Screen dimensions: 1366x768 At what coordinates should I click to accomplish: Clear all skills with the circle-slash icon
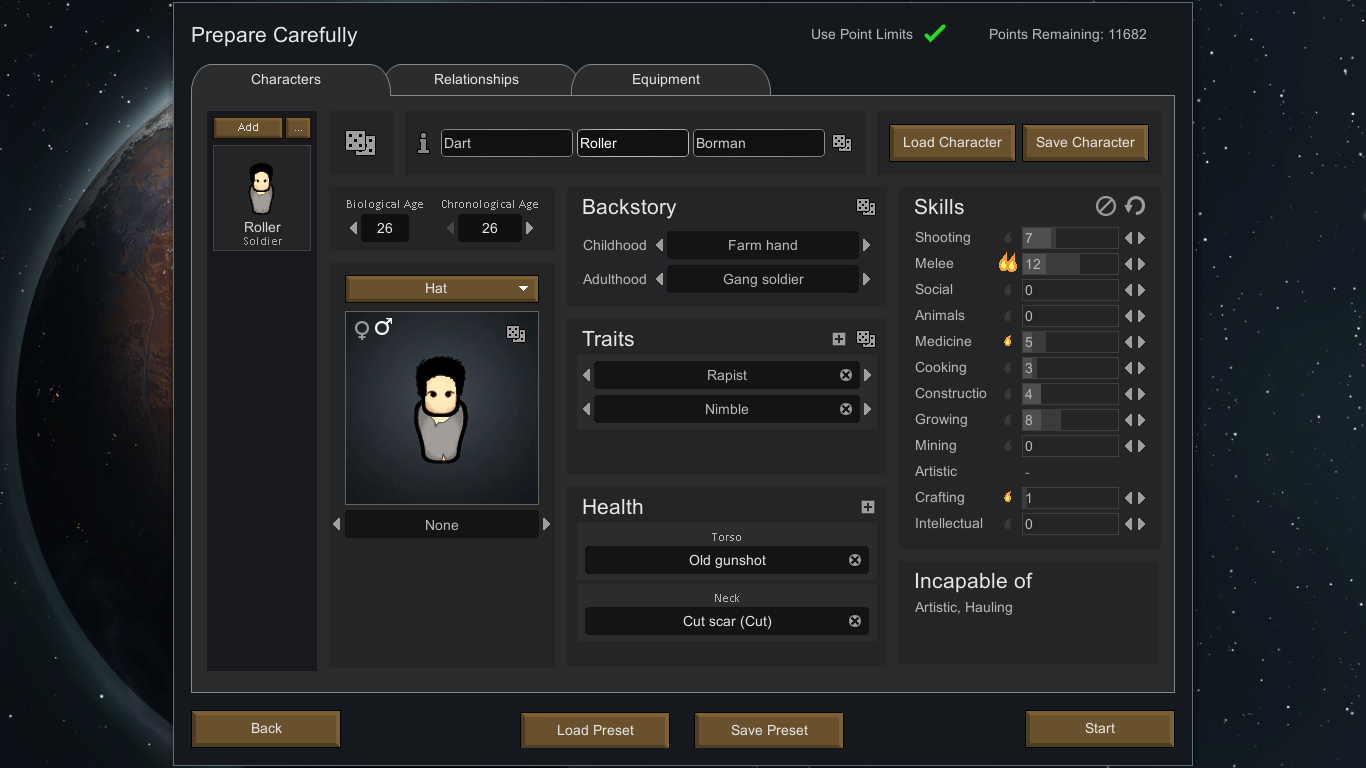pos(1105,206)
